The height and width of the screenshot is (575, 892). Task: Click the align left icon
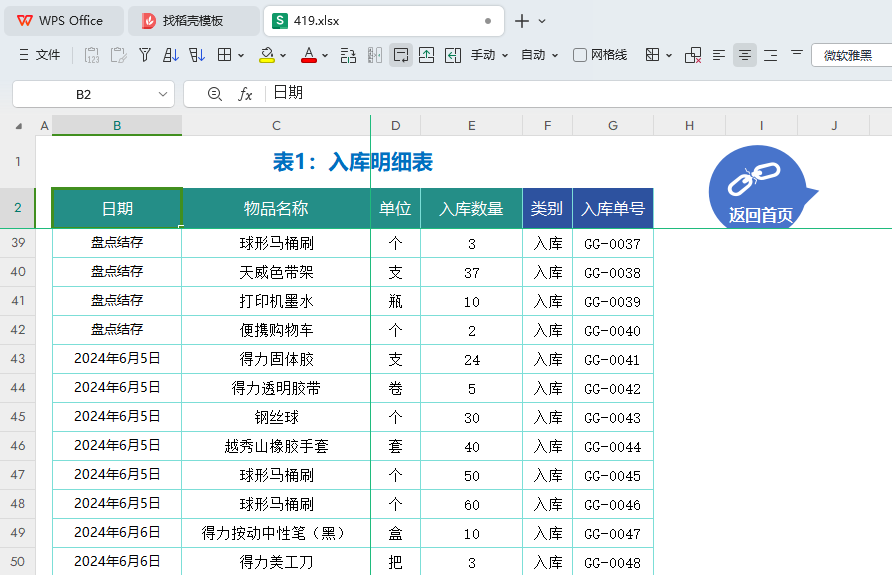click(719, 55)
